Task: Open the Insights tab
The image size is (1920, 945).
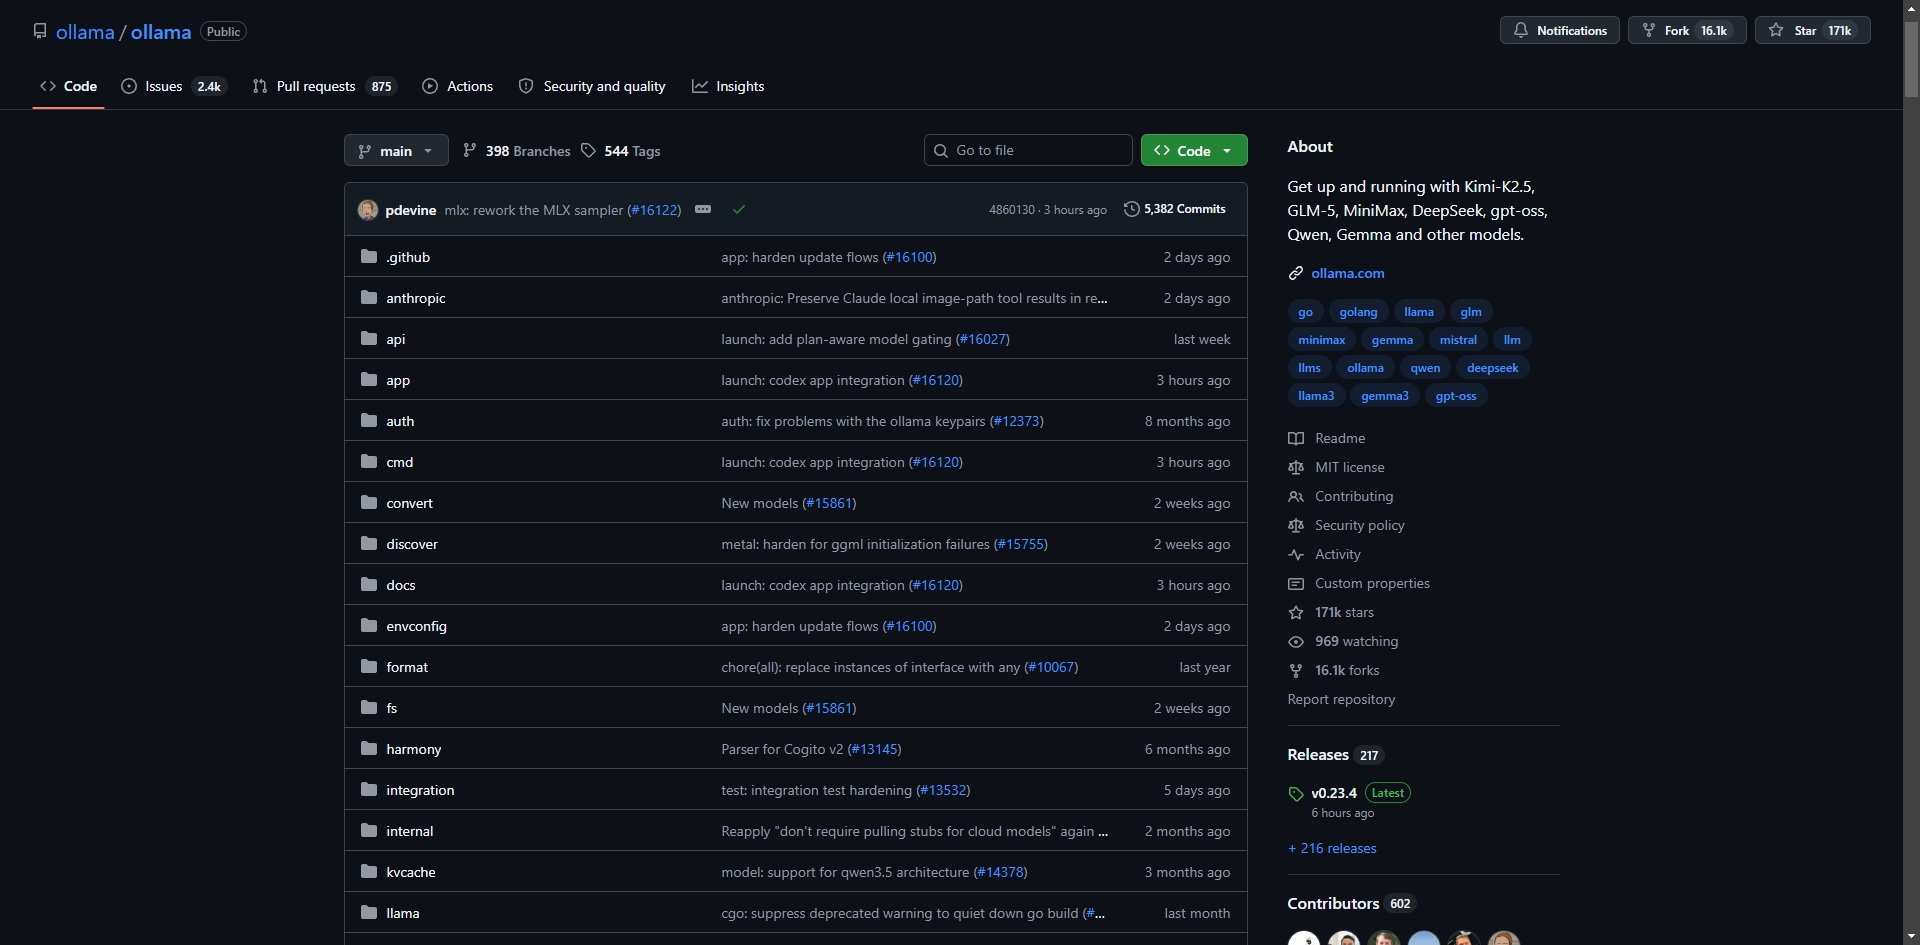Action: click(728, 87)
